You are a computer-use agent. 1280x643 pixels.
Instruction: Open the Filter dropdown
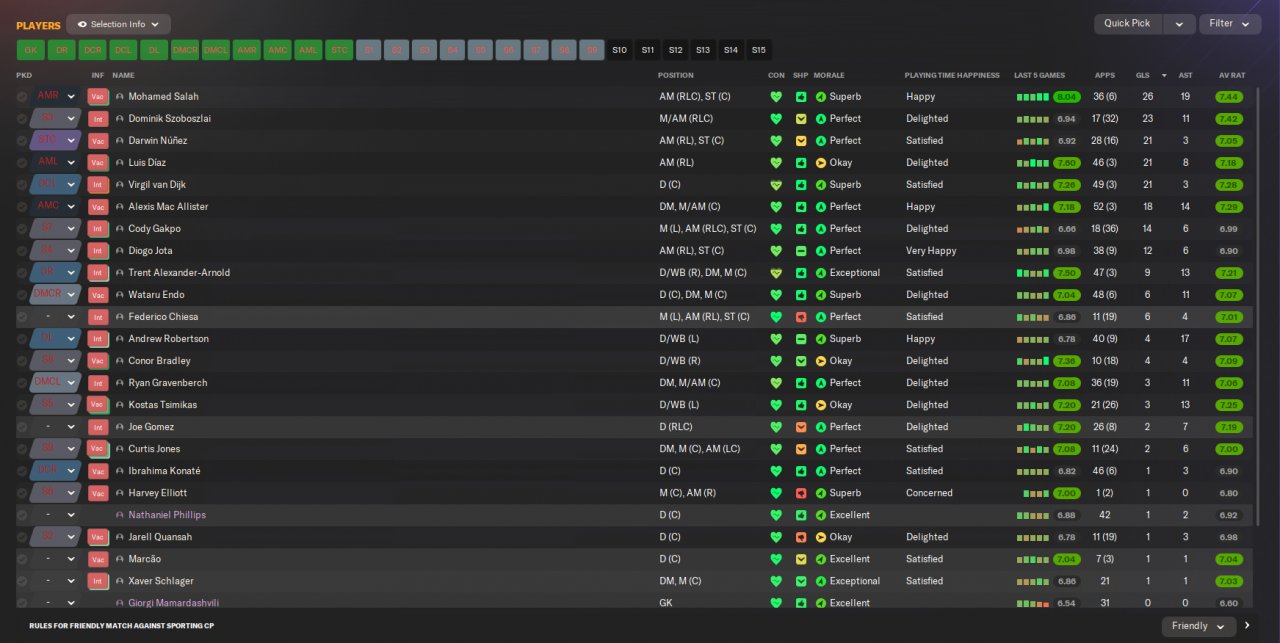(x=1229, y=24)
